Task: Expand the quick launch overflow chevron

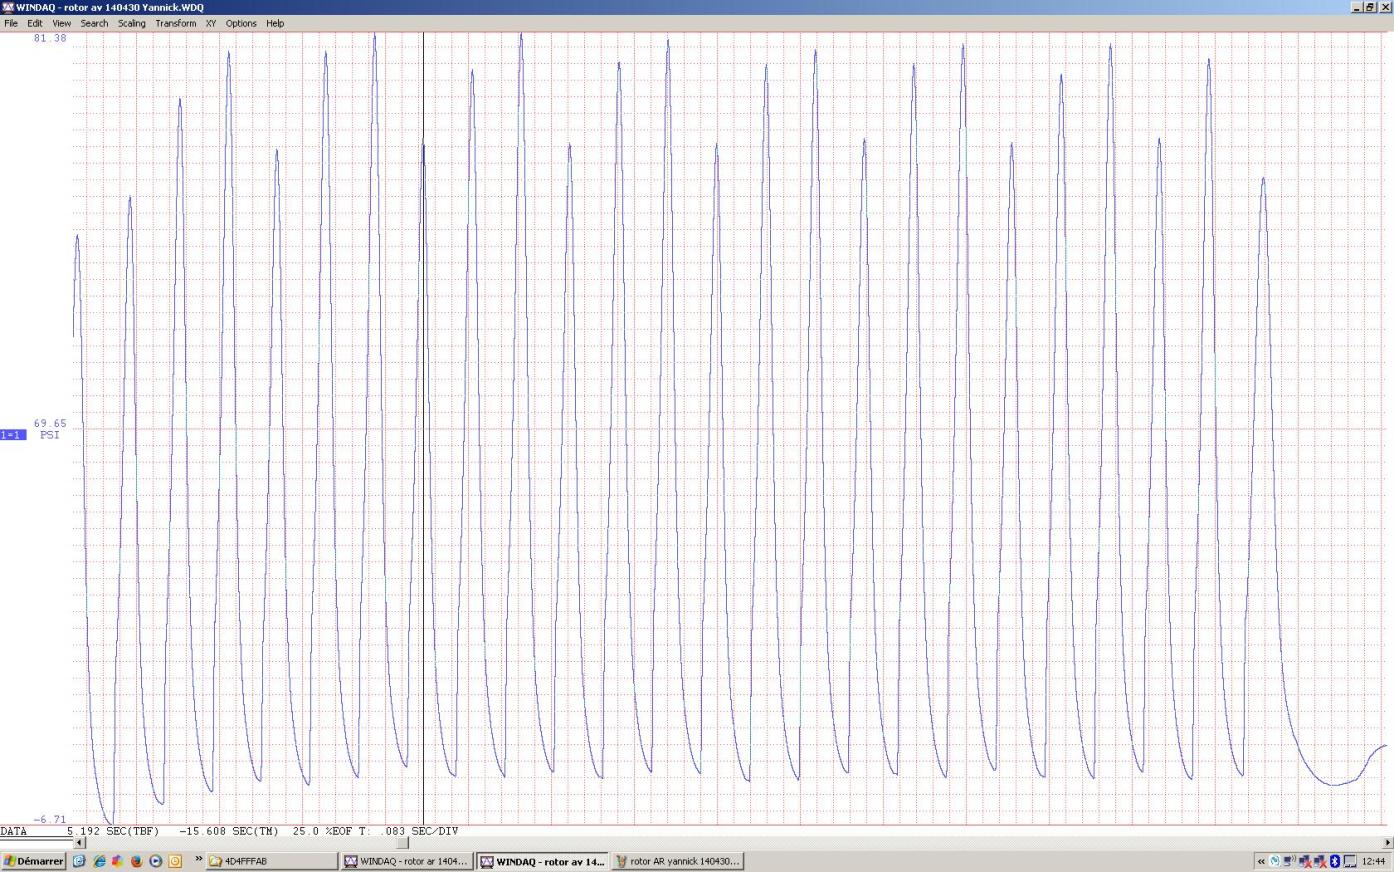Action: tap(198, 859)
